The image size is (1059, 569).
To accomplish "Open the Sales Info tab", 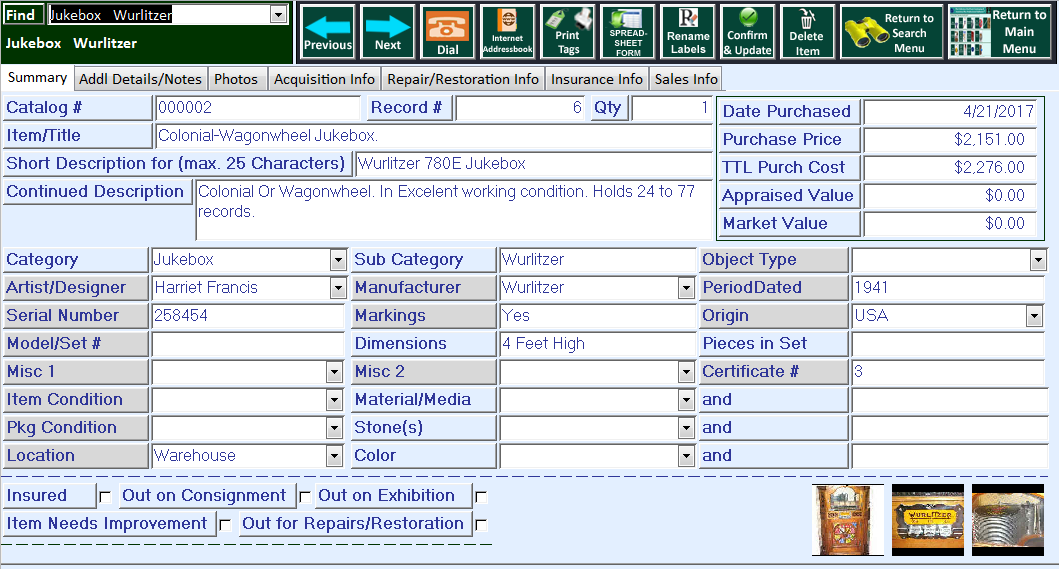I will point(686,79).
